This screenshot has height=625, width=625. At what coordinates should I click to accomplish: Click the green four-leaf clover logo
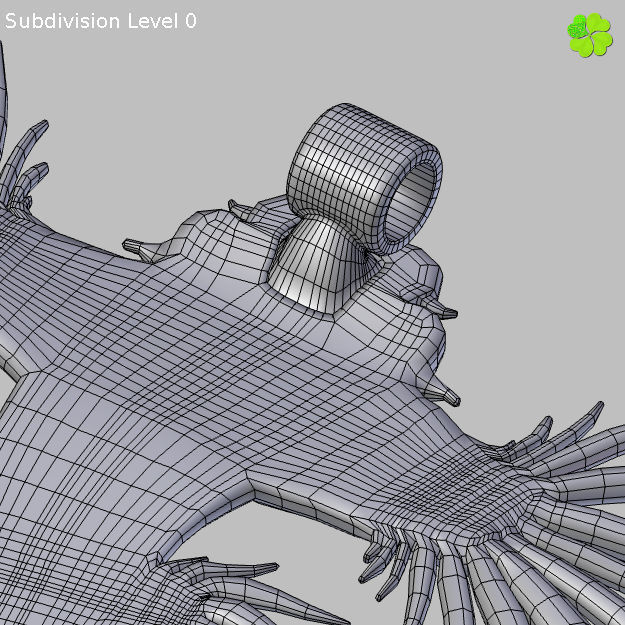coord(590,35)
